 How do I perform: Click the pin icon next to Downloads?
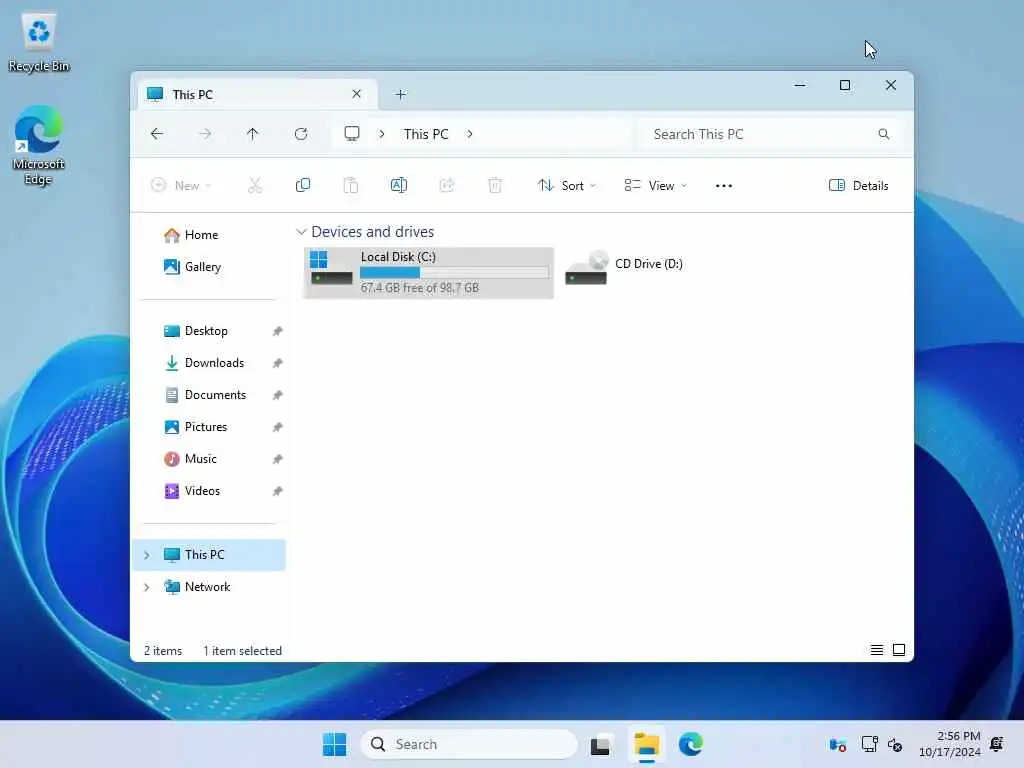click(x=278, y=363)
